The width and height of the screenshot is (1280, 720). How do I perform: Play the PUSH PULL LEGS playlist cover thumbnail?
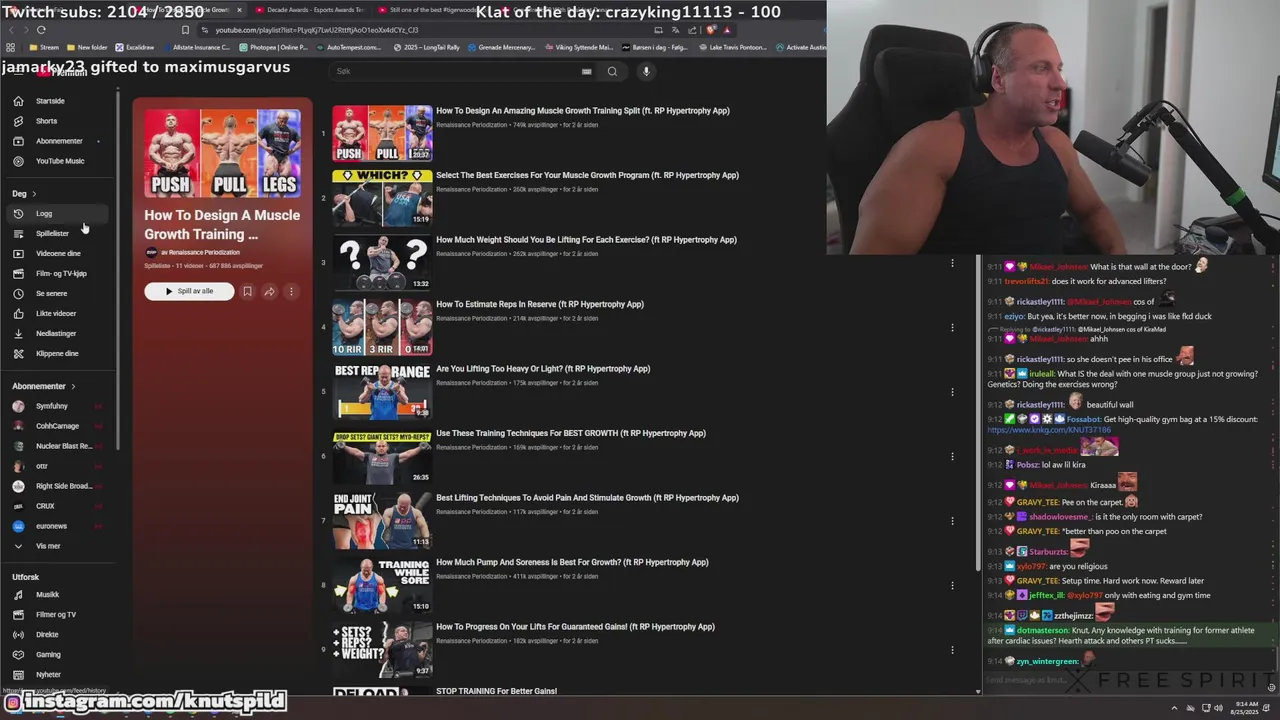click(x=222, y=153)
